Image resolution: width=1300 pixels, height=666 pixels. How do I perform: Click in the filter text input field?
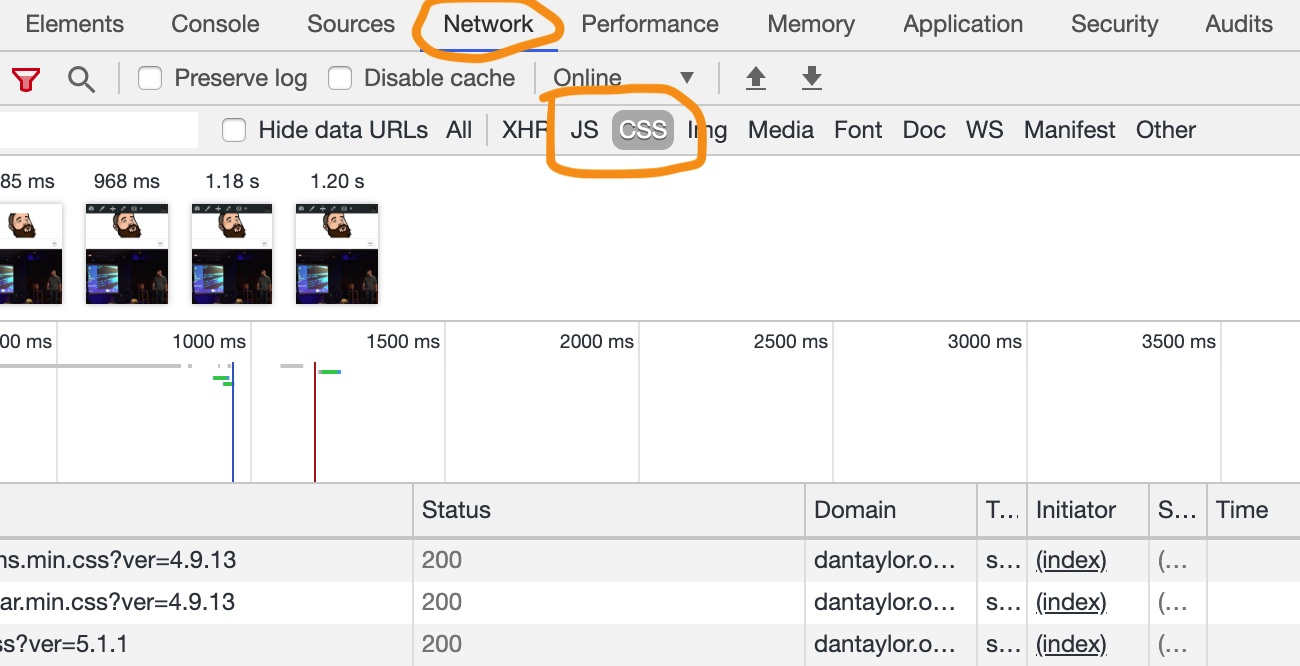pos(98,130)
